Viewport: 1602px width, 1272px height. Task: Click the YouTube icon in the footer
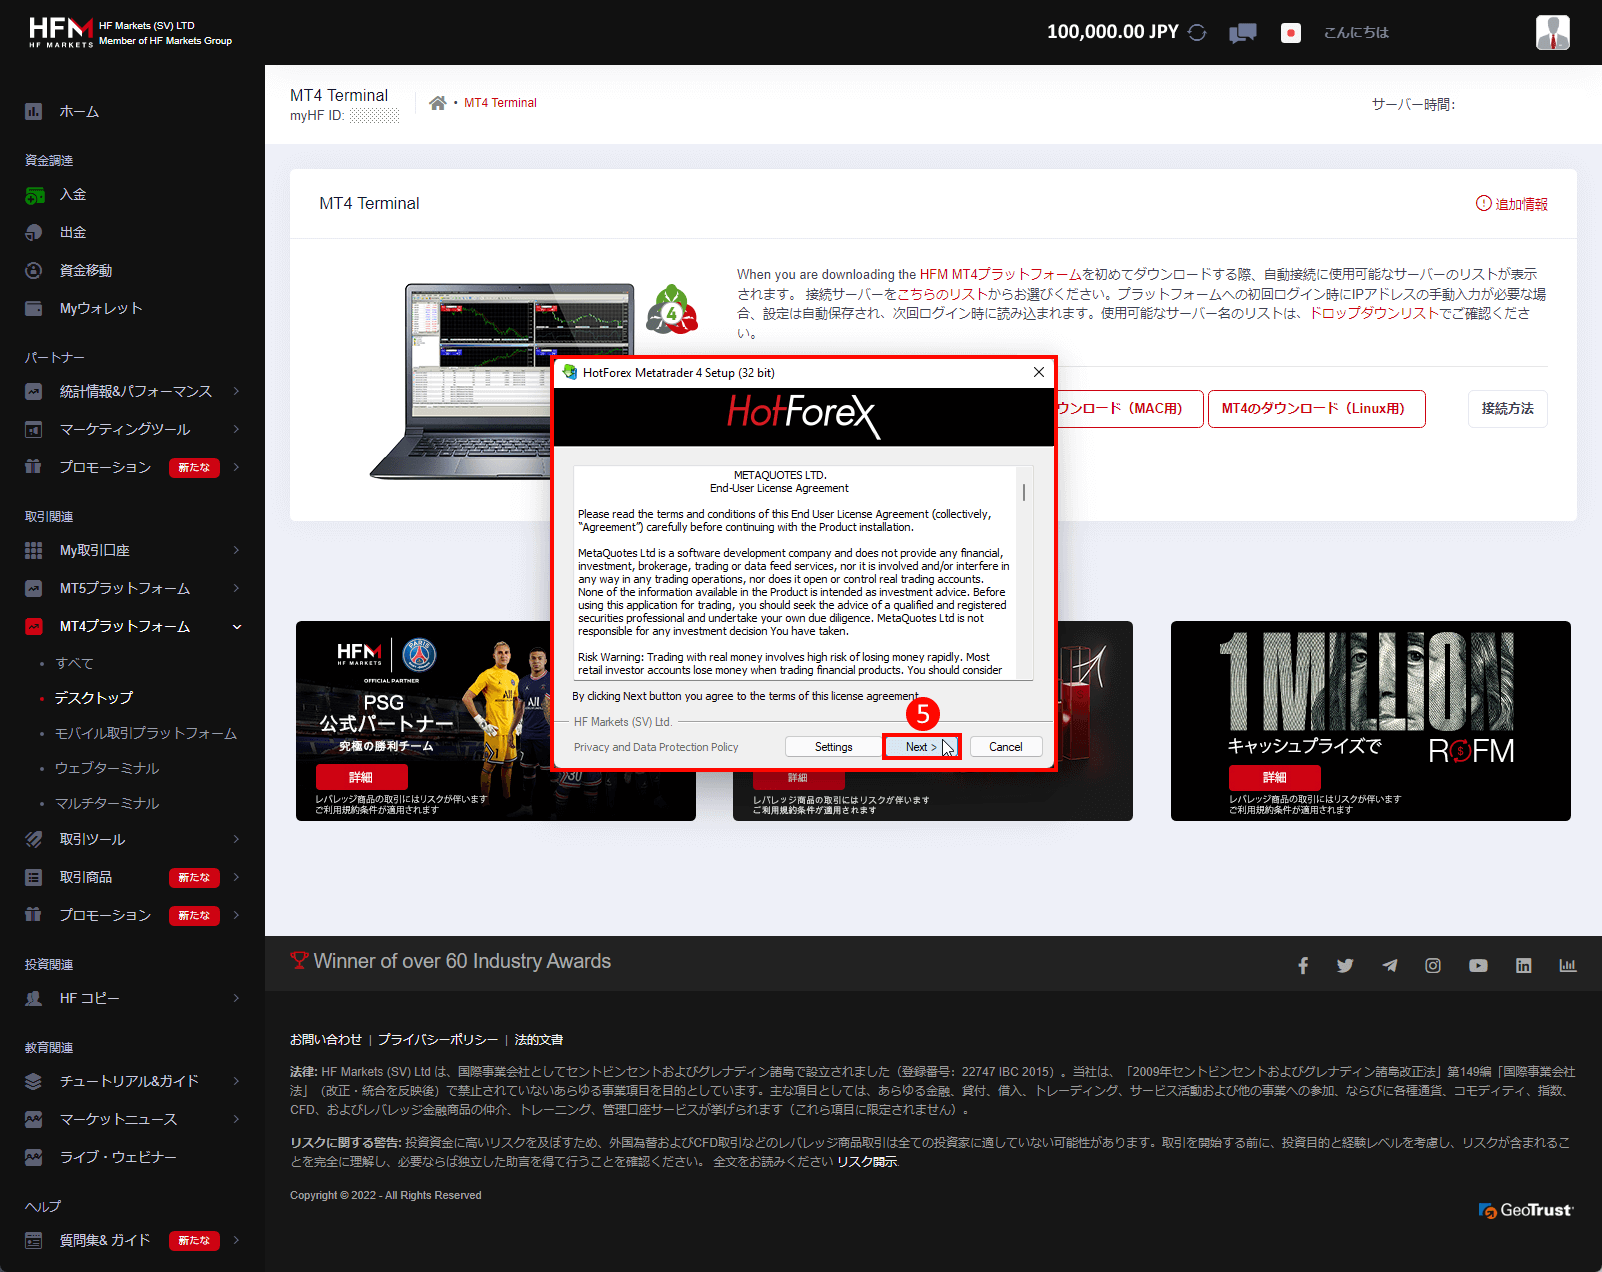coord(1478,965)
